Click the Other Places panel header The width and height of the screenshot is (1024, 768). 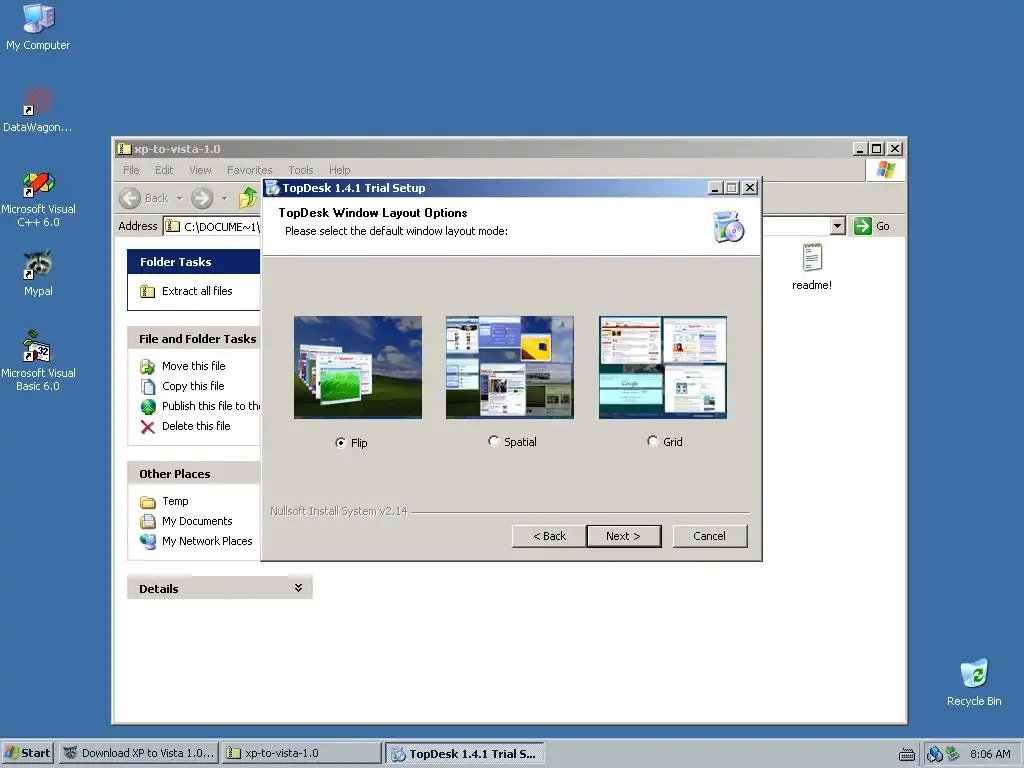coord(194,474)
